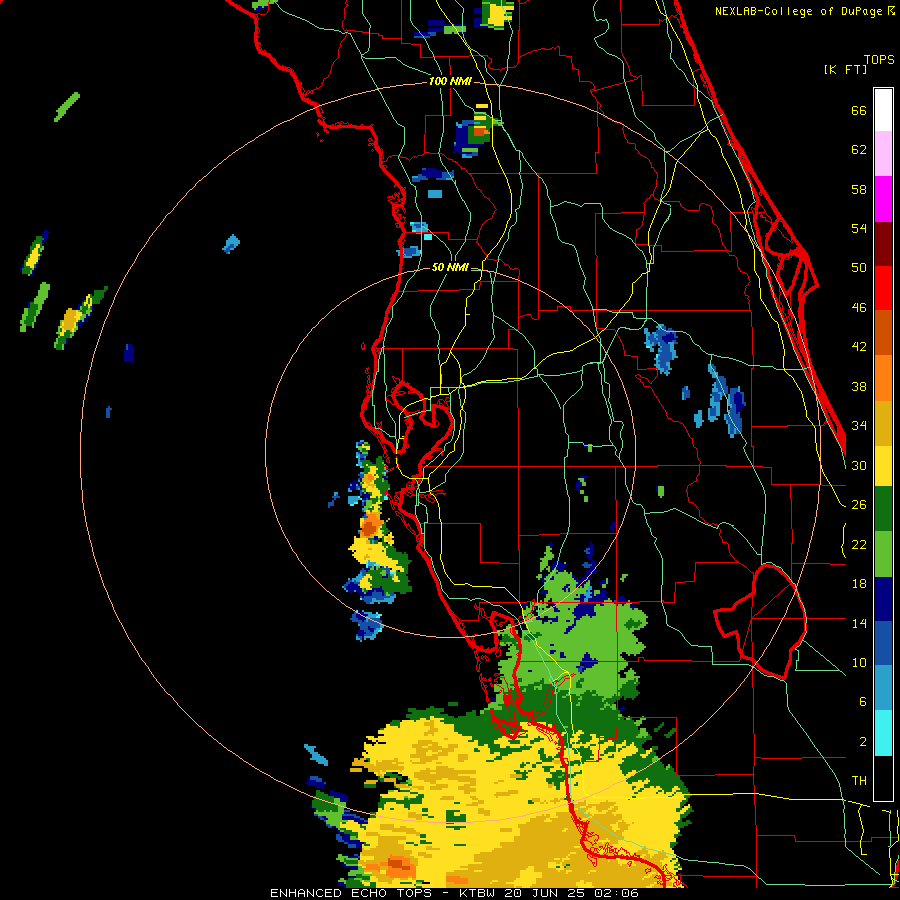Select the magenta legend swatch
This screenshot has height=900, width=900.
[883, 199]
